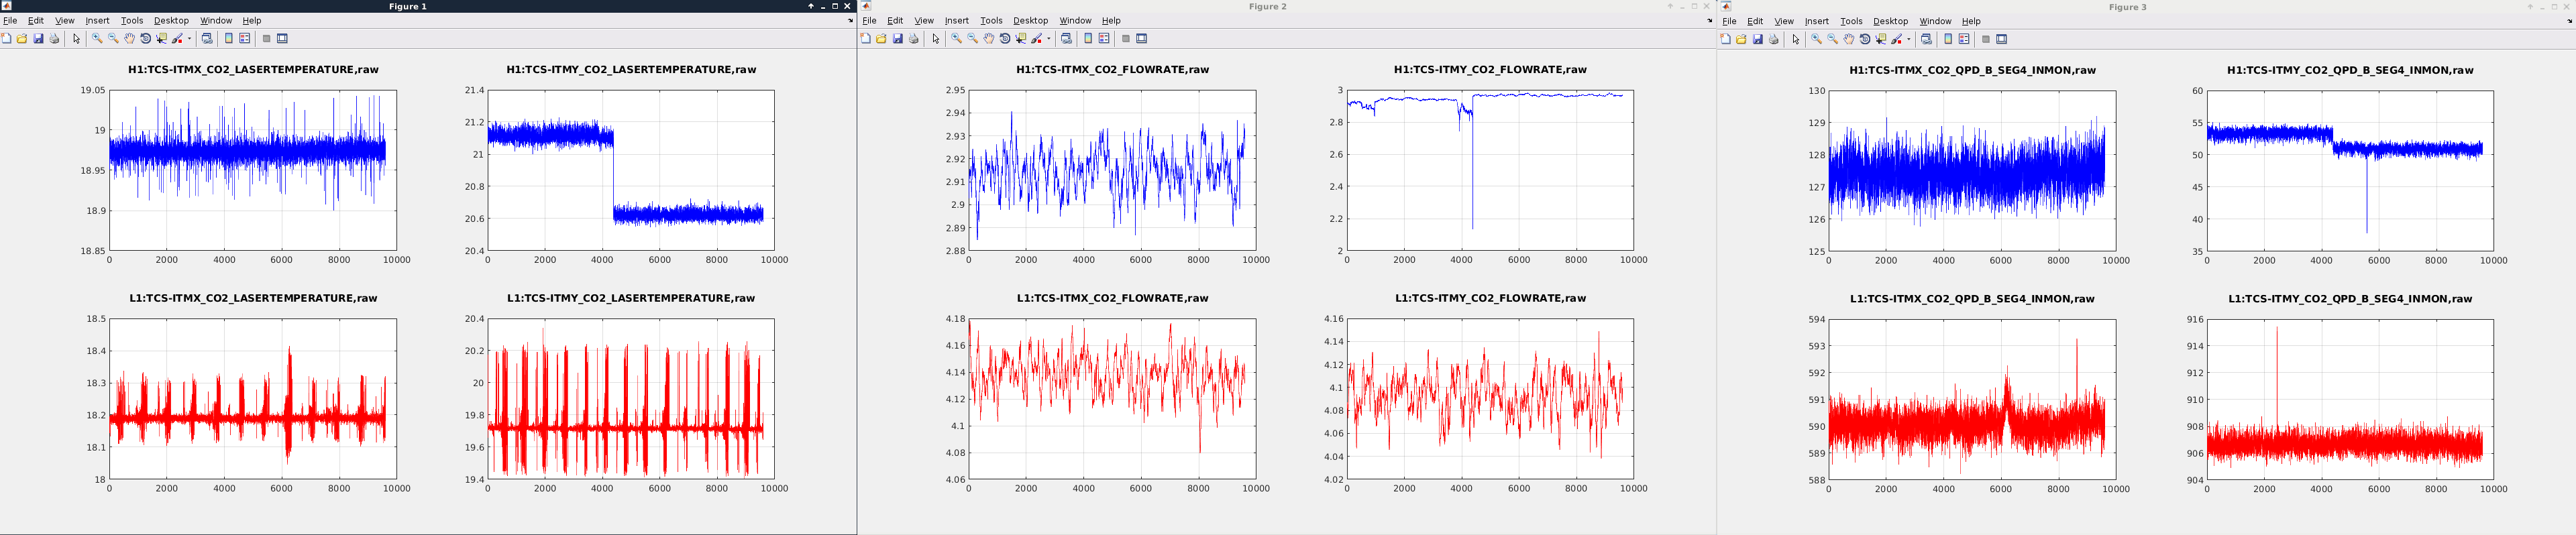Toggle Insert Colorbar in Figure 1
2576x535 pixels.
[x=229, y=39]
